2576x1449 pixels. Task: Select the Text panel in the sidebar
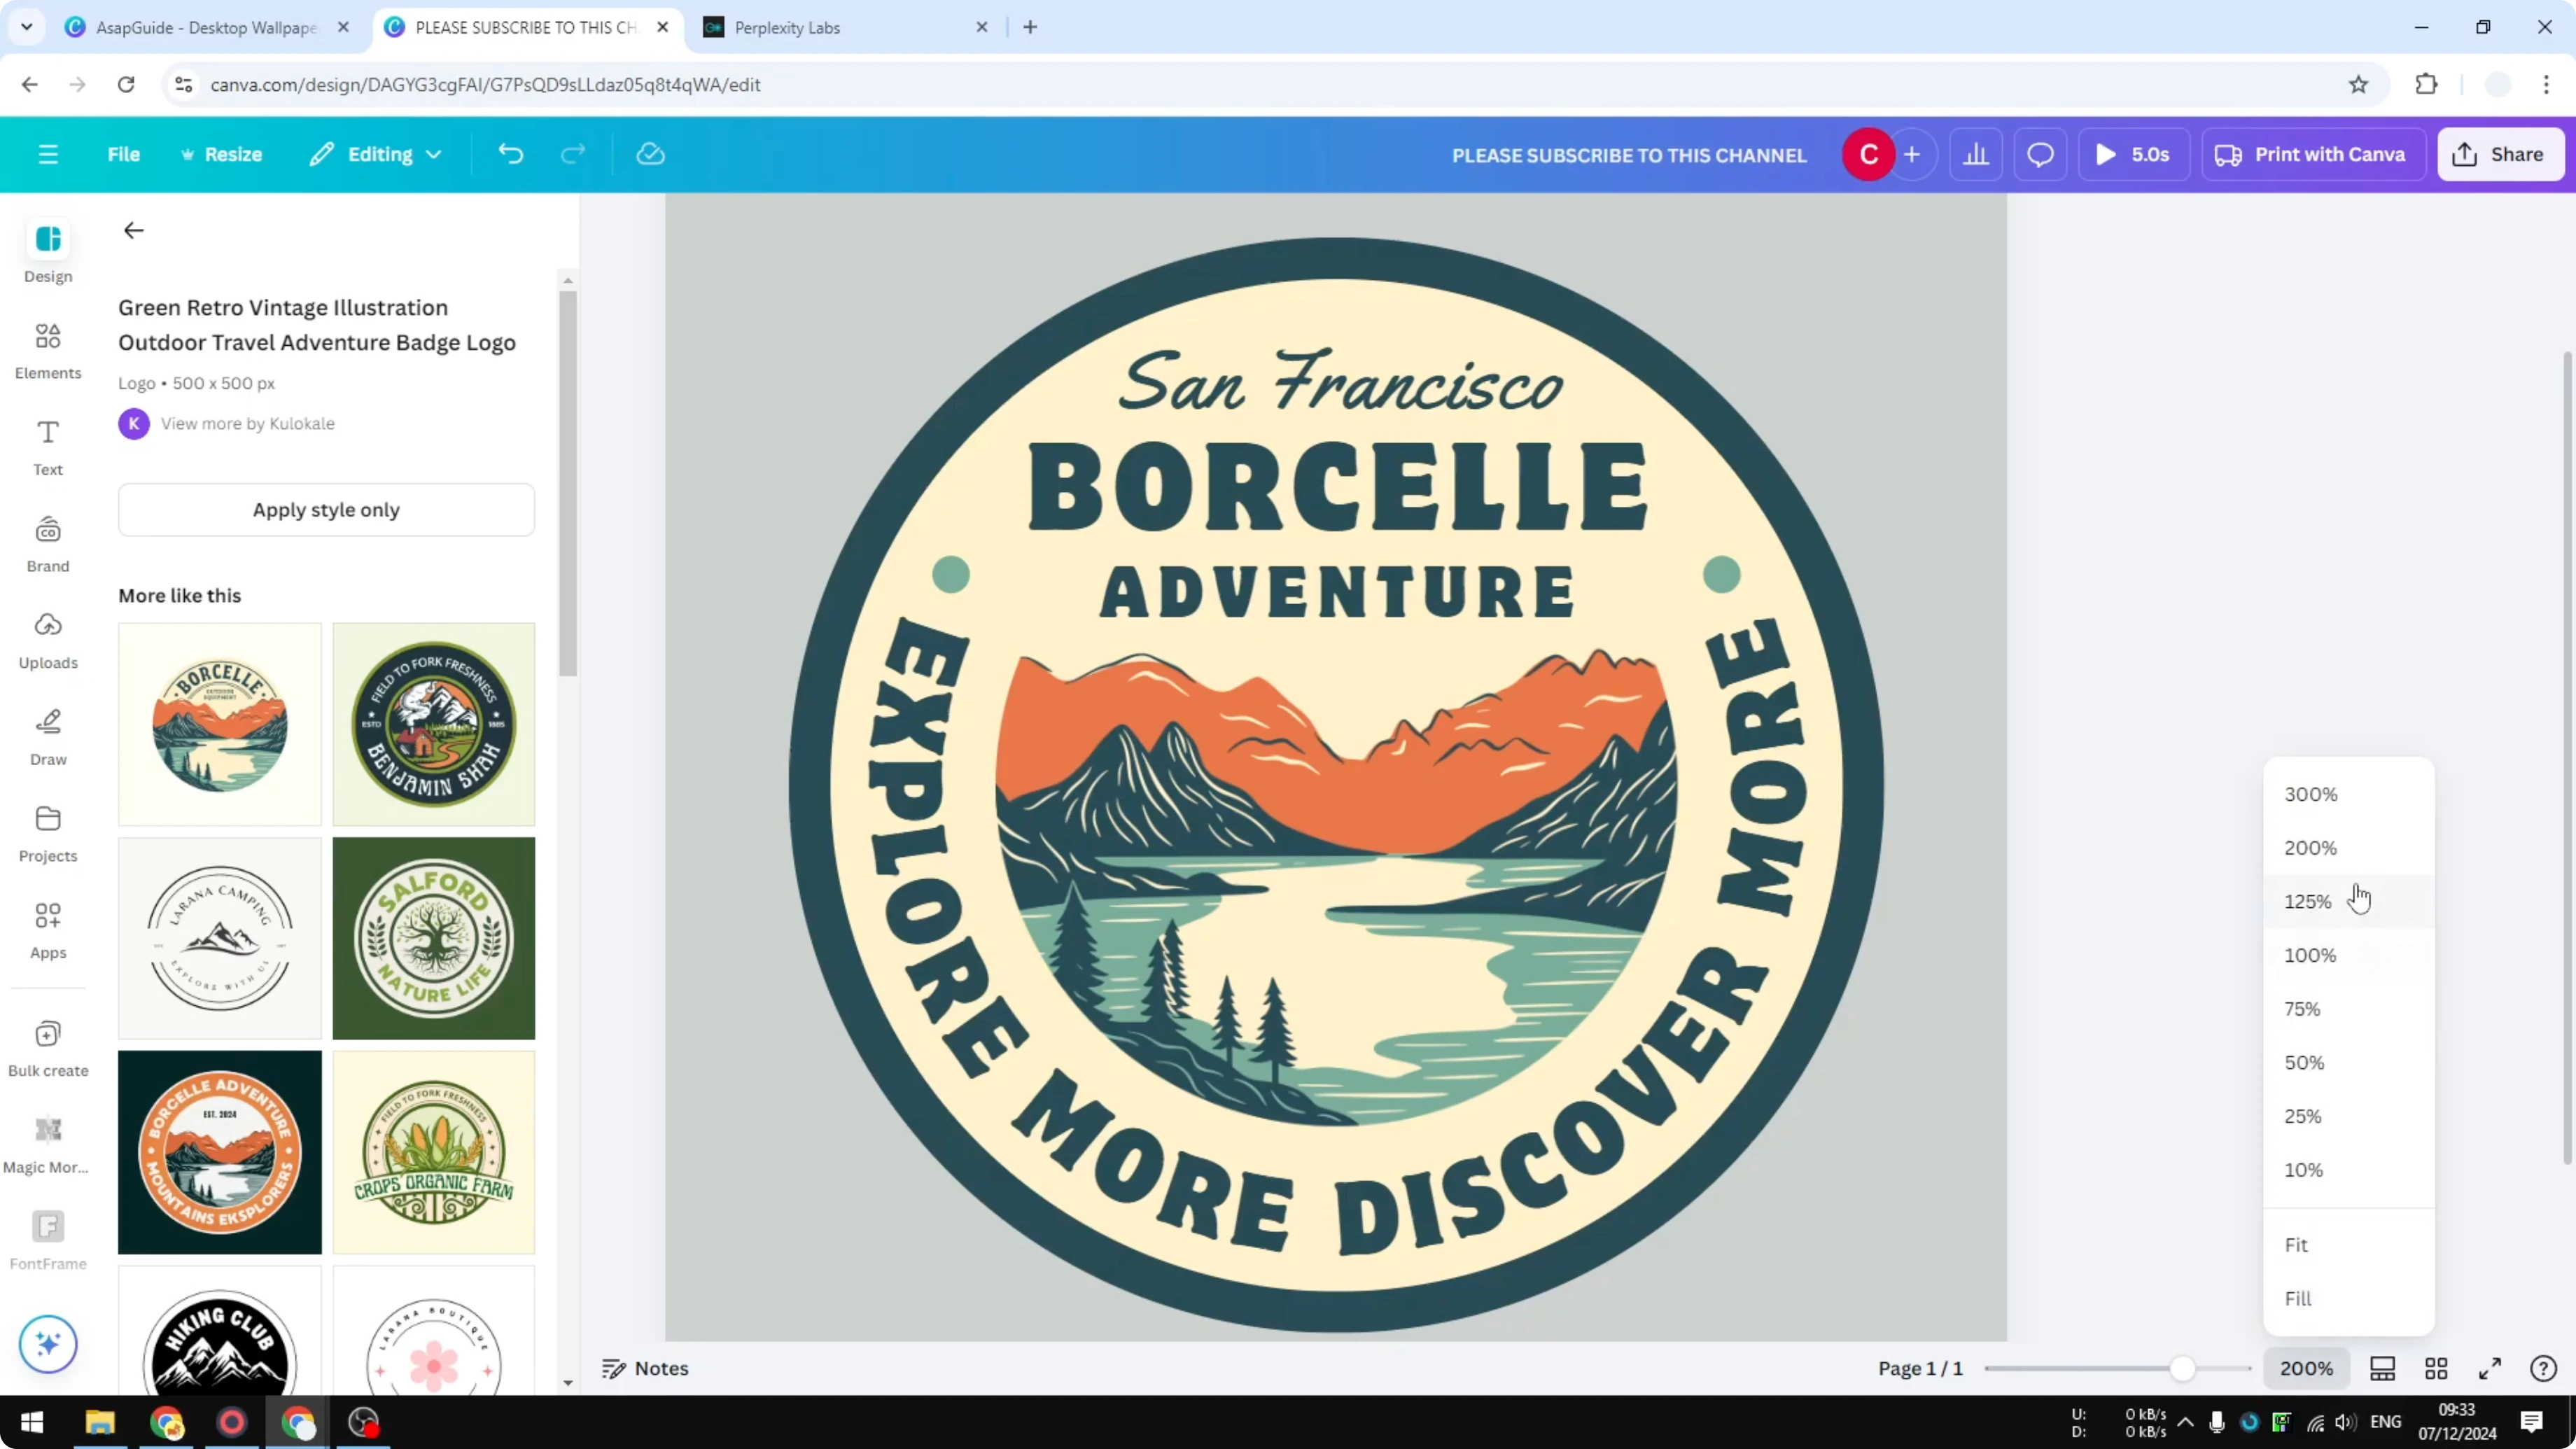(47, 447)
